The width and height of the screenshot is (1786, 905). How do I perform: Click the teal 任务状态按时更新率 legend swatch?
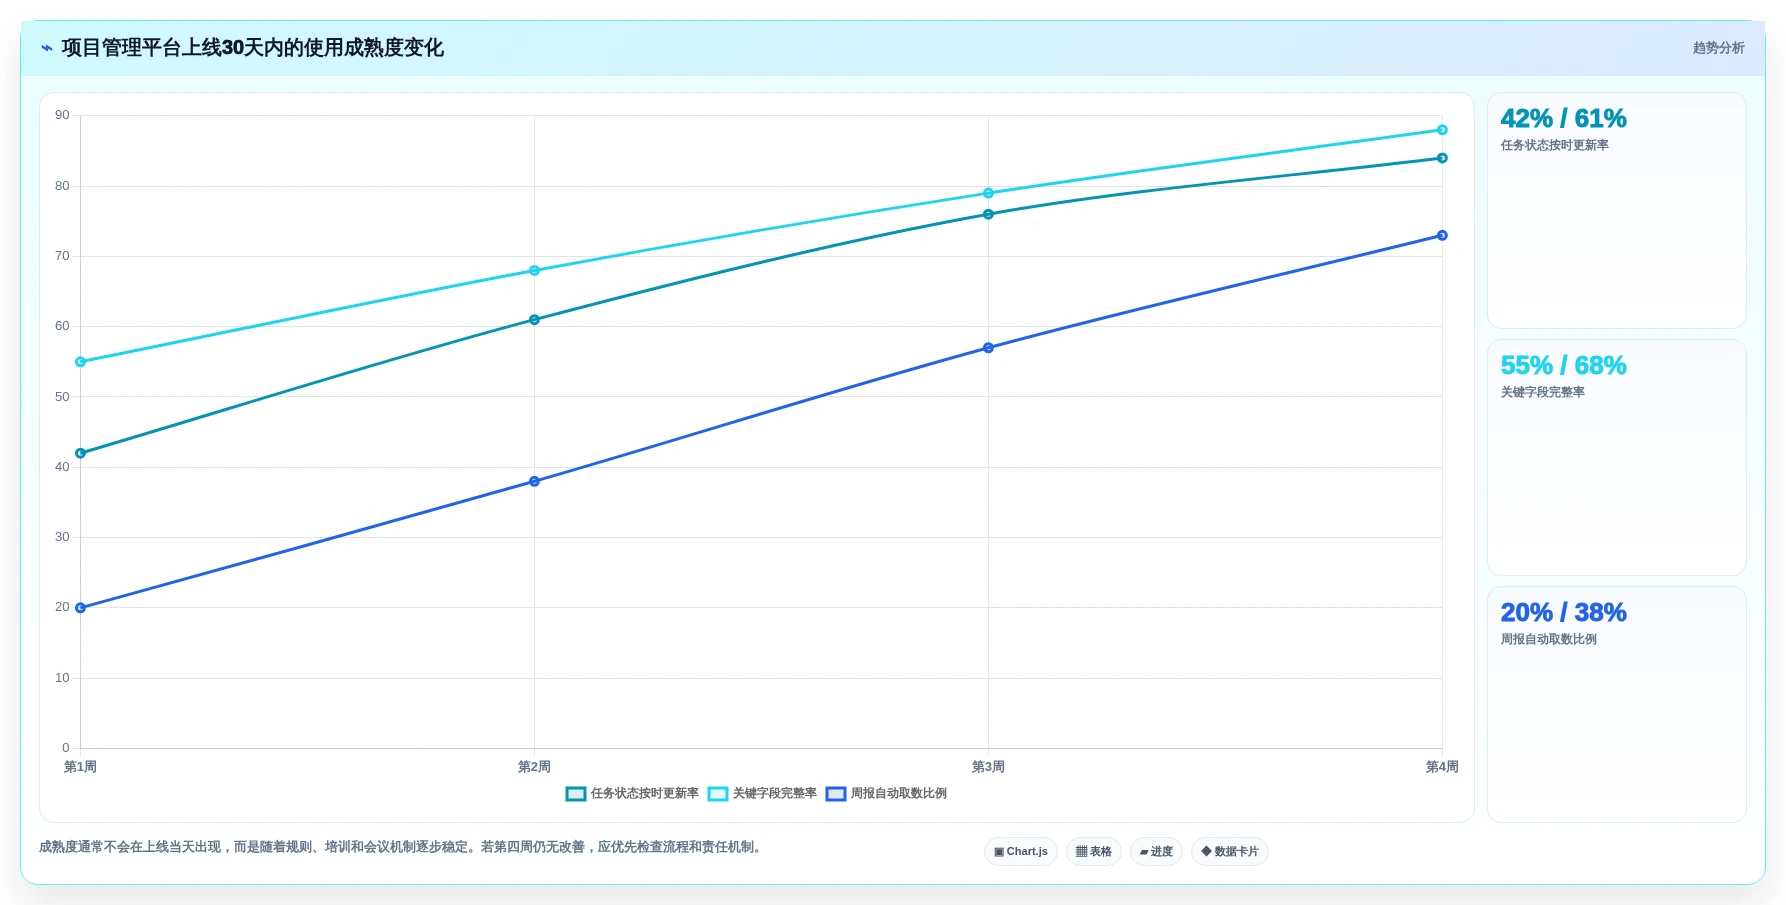[576, 794]
